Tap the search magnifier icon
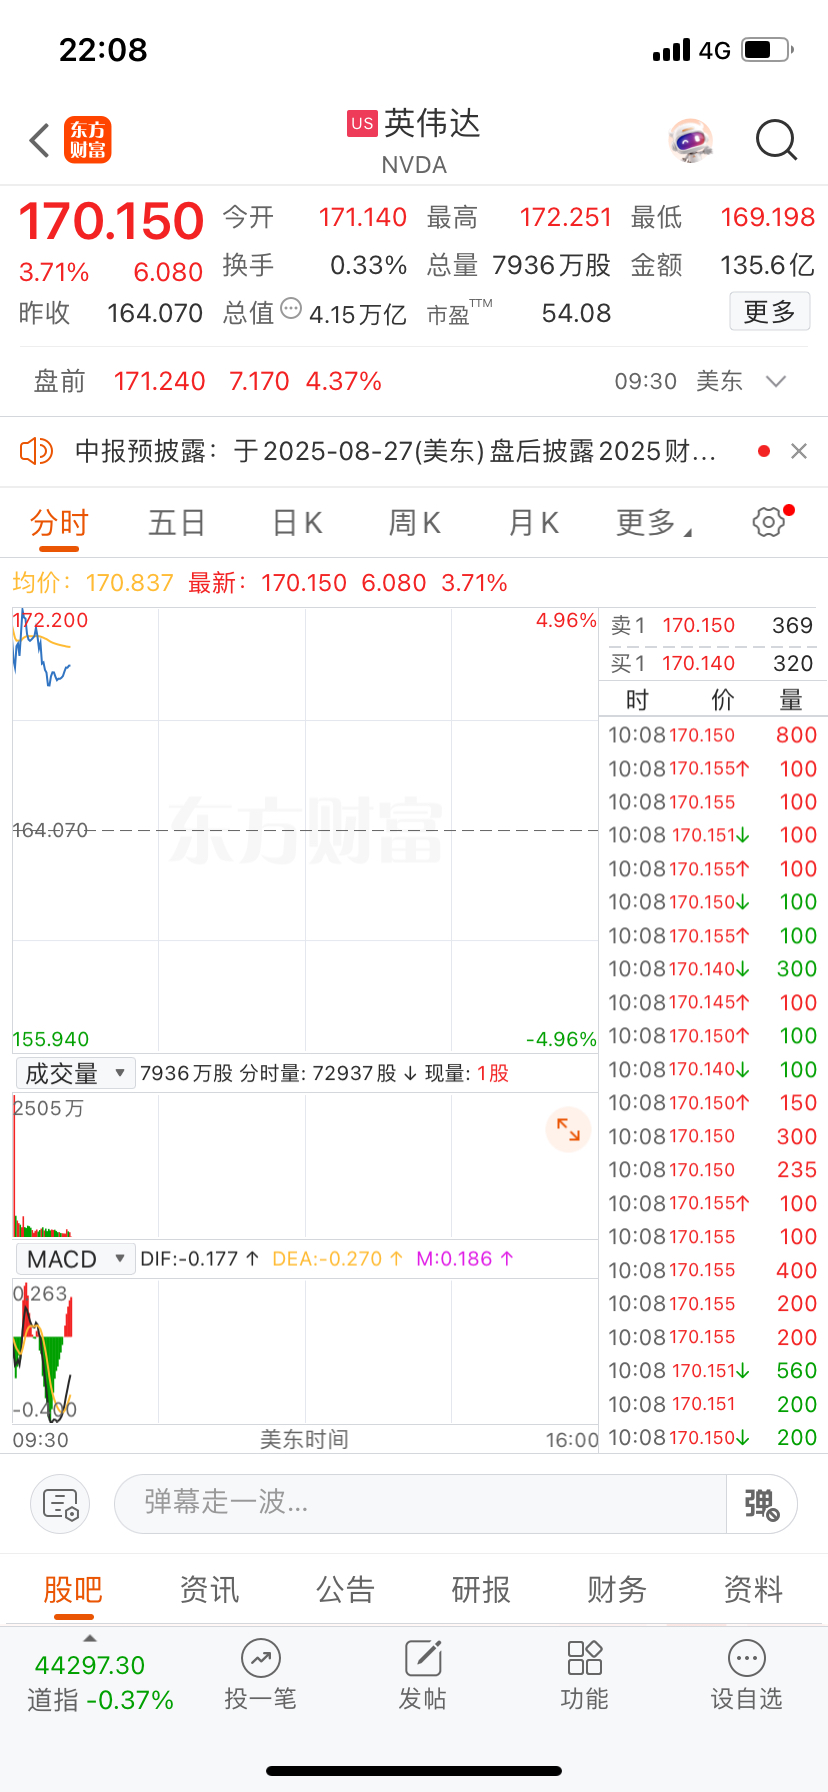The height and width of the screenshot is (1792, 828). [776, 140]
